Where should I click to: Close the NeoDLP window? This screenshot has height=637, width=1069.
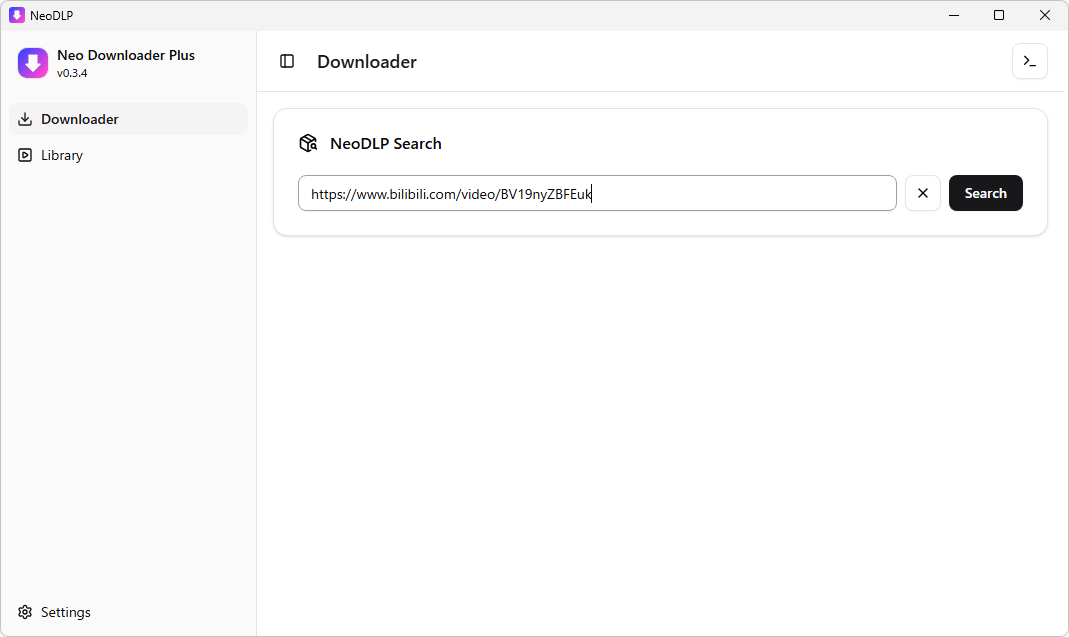(1045, 15)
